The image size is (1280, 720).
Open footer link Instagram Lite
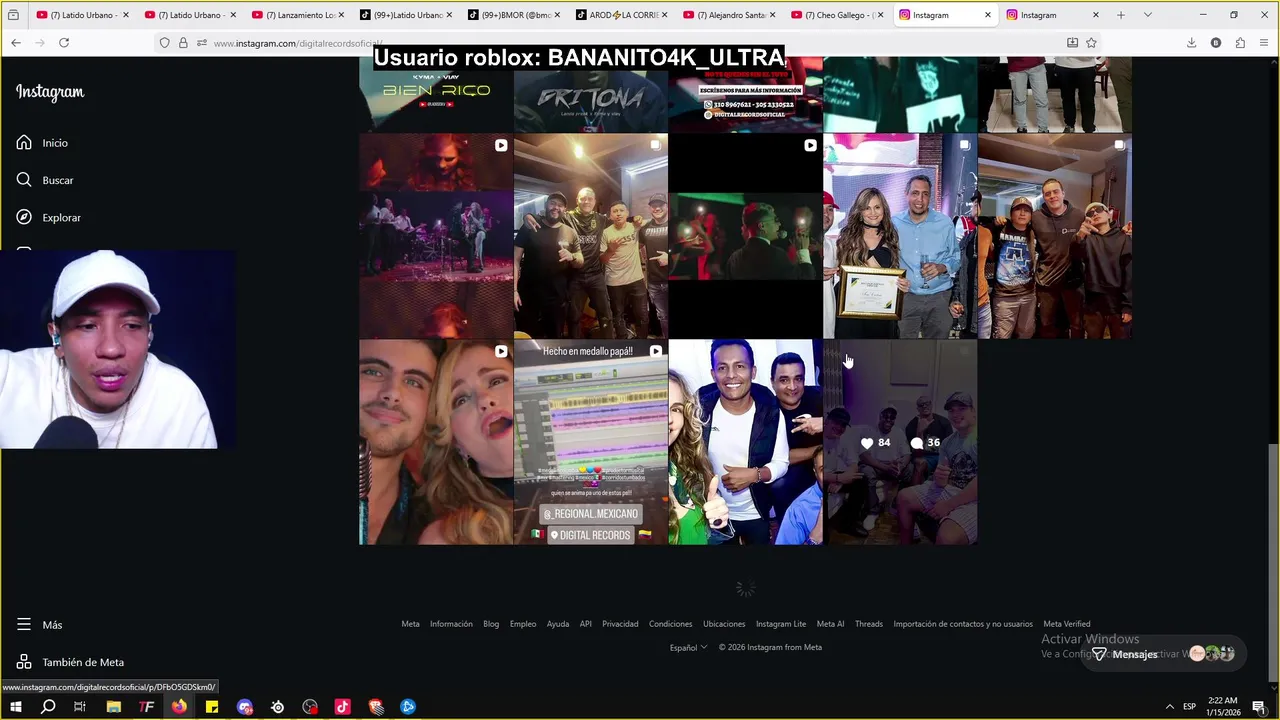(781, 624)
